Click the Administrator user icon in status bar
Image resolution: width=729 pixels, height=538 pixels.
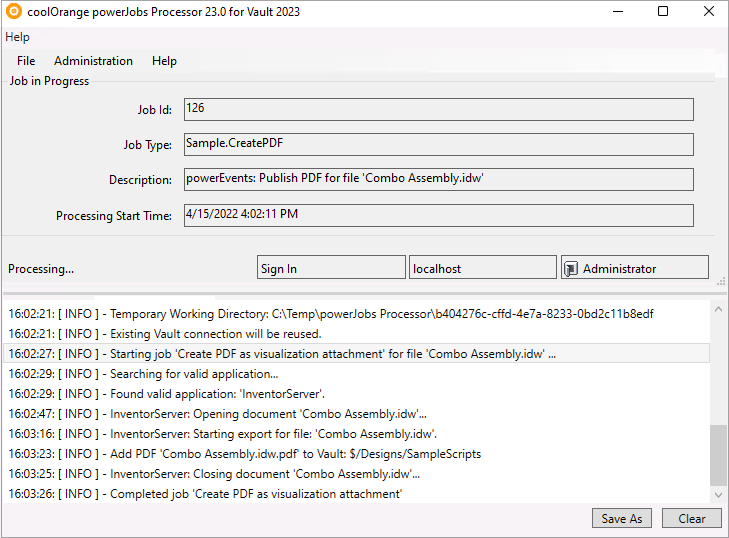(x=571, y=269)
